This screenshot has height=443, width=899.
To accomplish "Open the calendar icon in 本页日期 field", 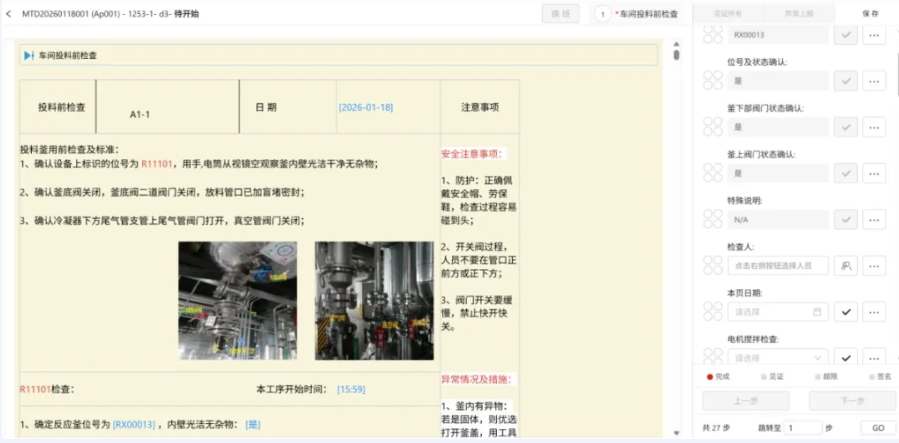I will coord(817,312).
